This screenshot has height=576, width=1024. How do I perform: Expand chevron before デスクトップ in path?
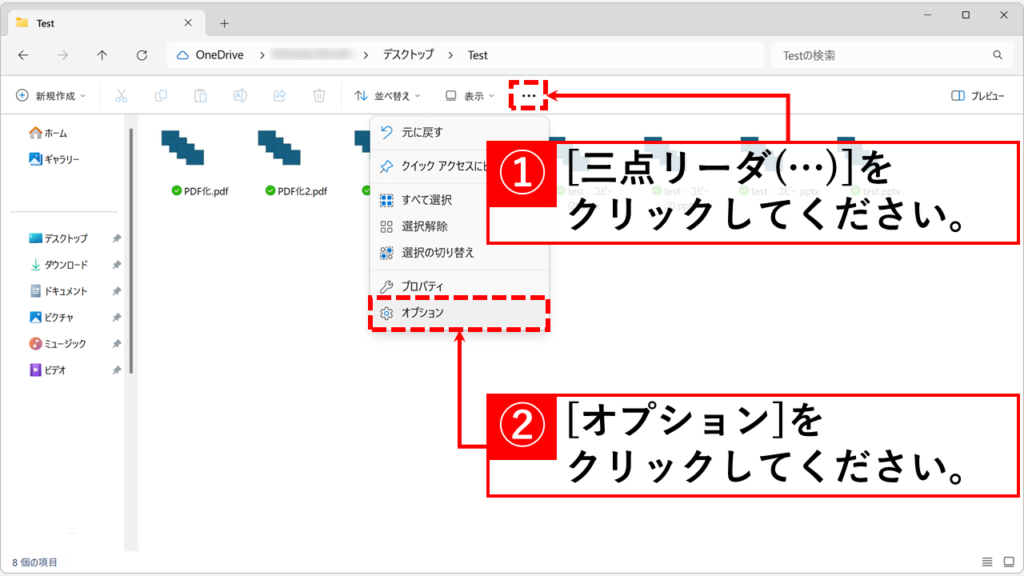(x=366, y=56)
